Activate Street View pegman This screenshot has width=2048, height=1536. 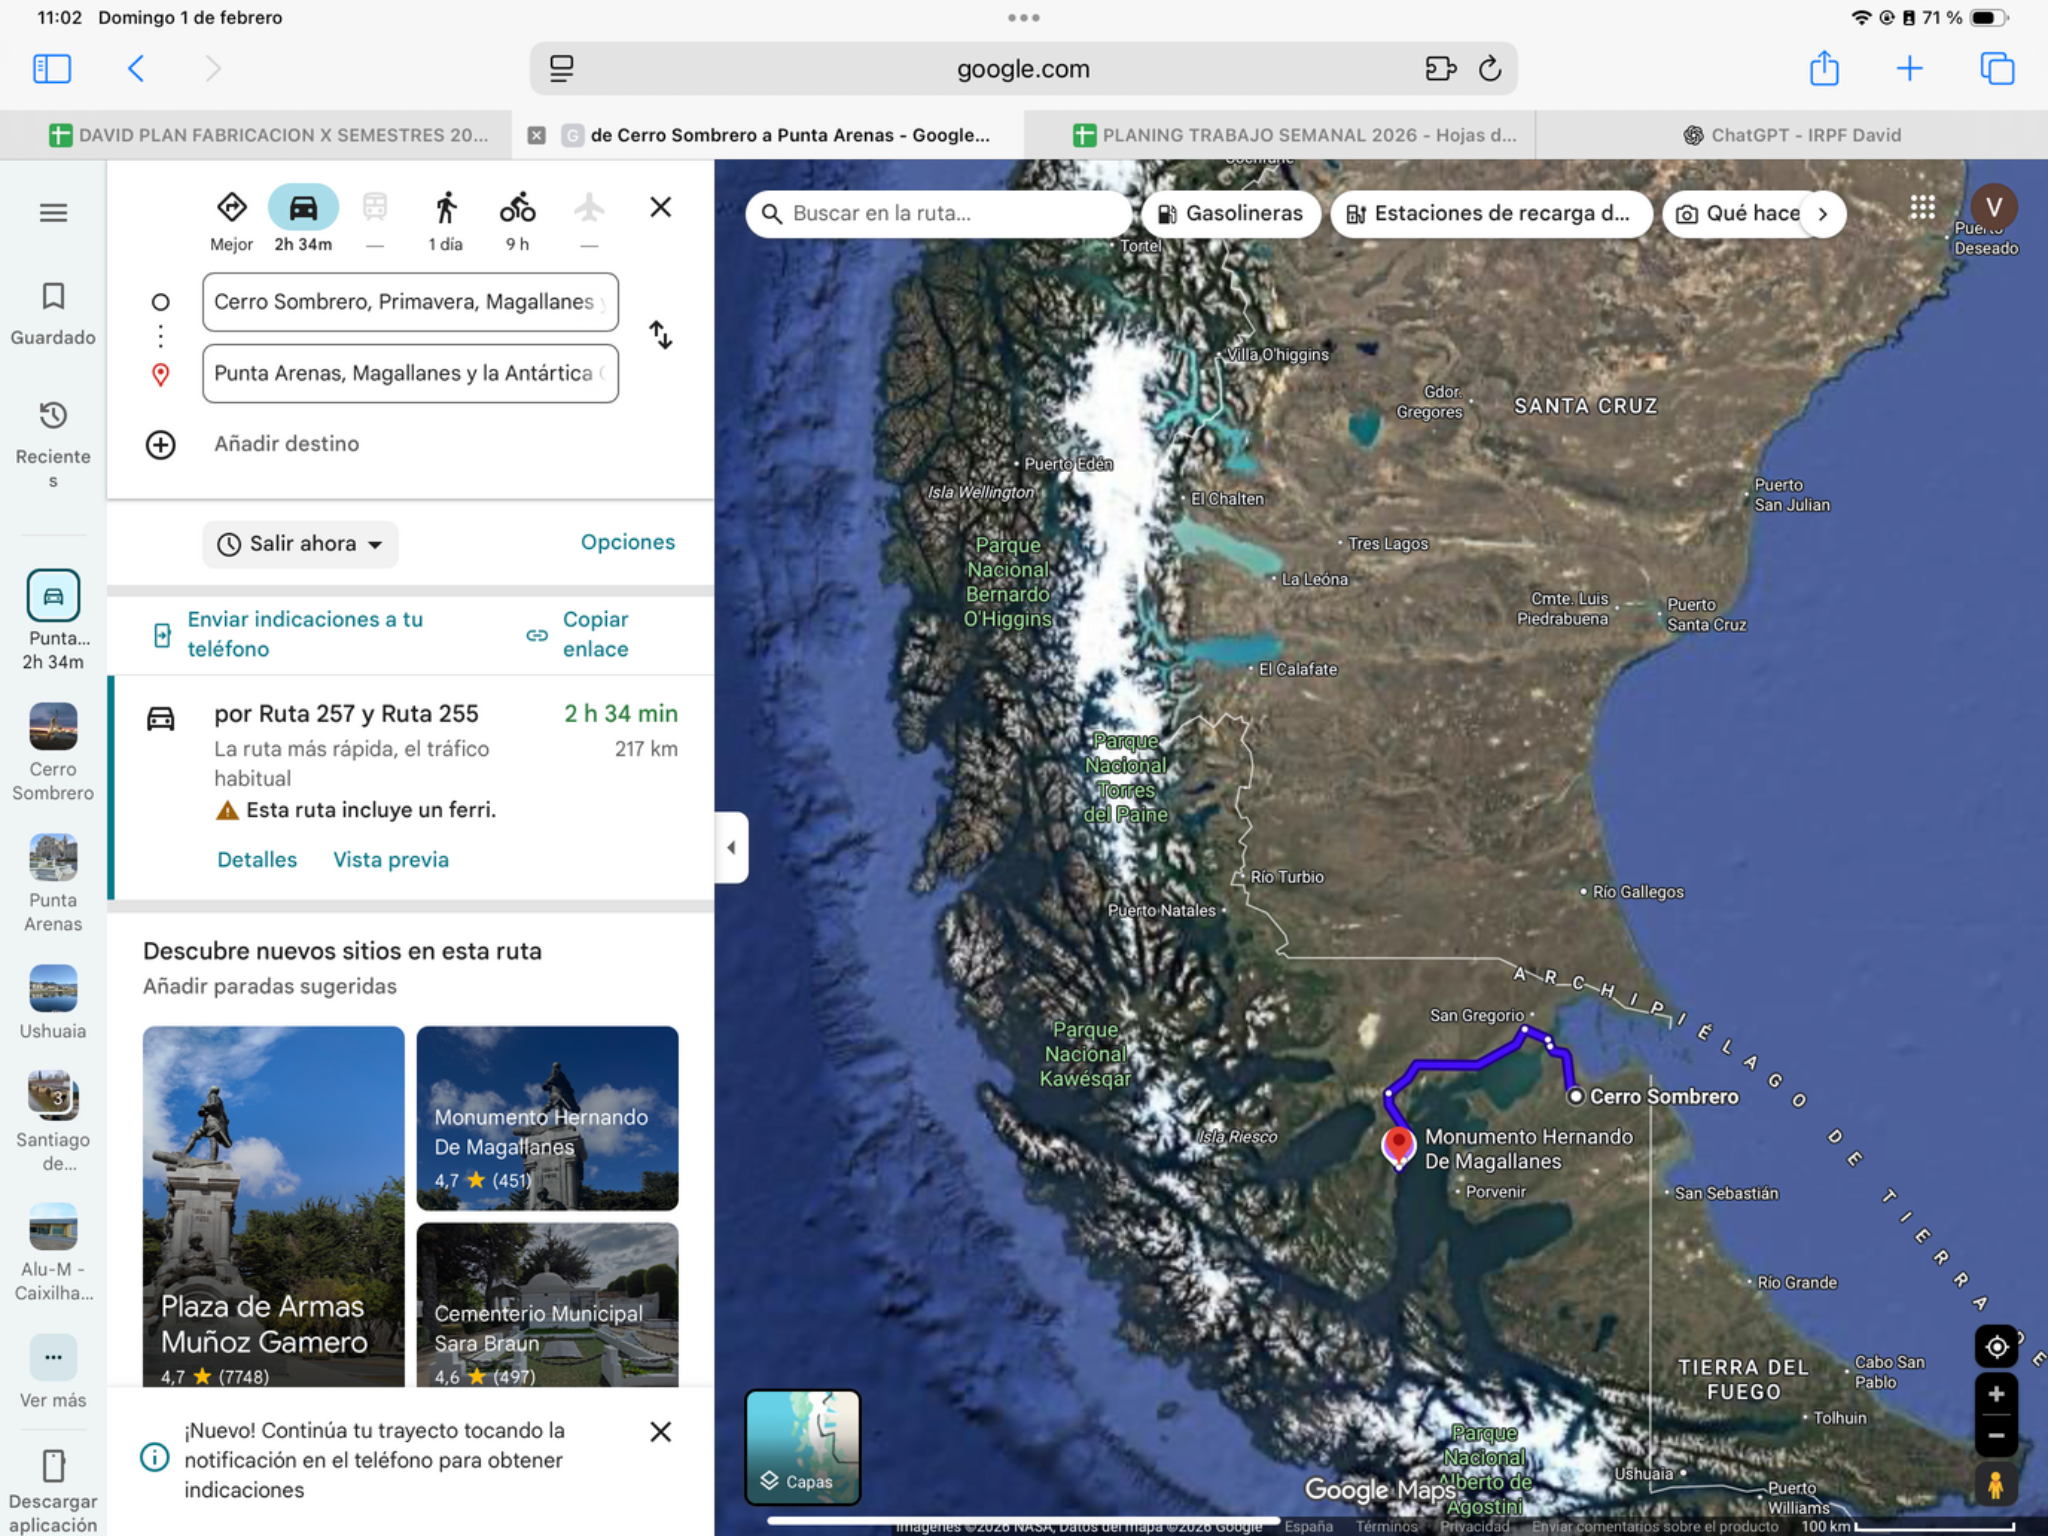click(1996, 1484)
